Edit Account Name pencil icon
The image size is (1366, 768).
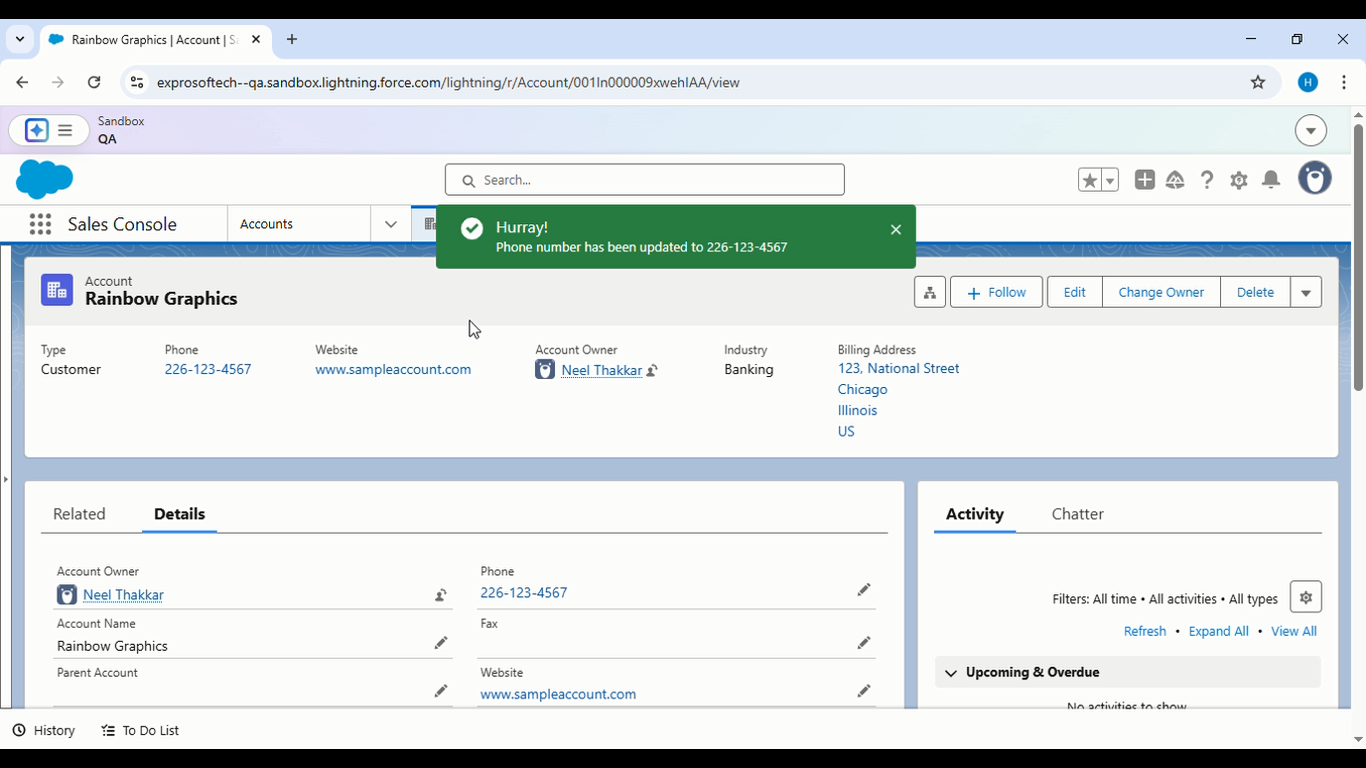click(441, 643)
